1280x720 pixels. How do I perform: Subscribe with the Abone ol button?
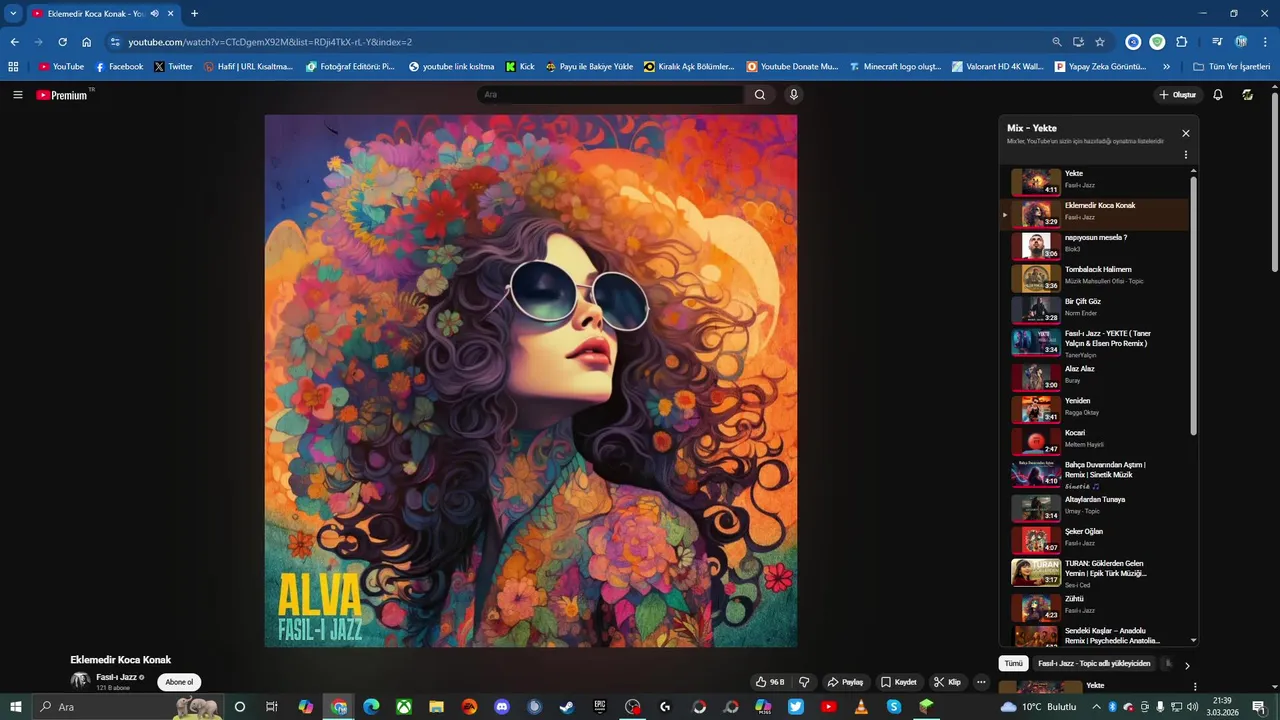pos(179,682)
